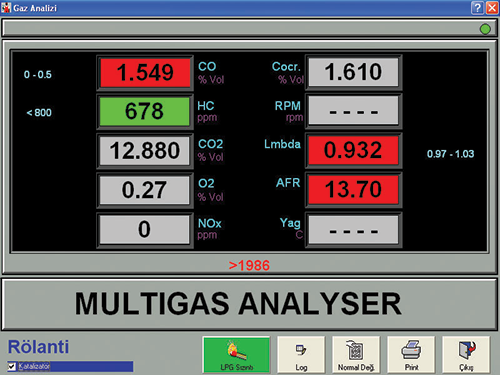This screenshot has width=500, height=375.
Task: Click the green status indicator light
Action: tap(485, 29)
